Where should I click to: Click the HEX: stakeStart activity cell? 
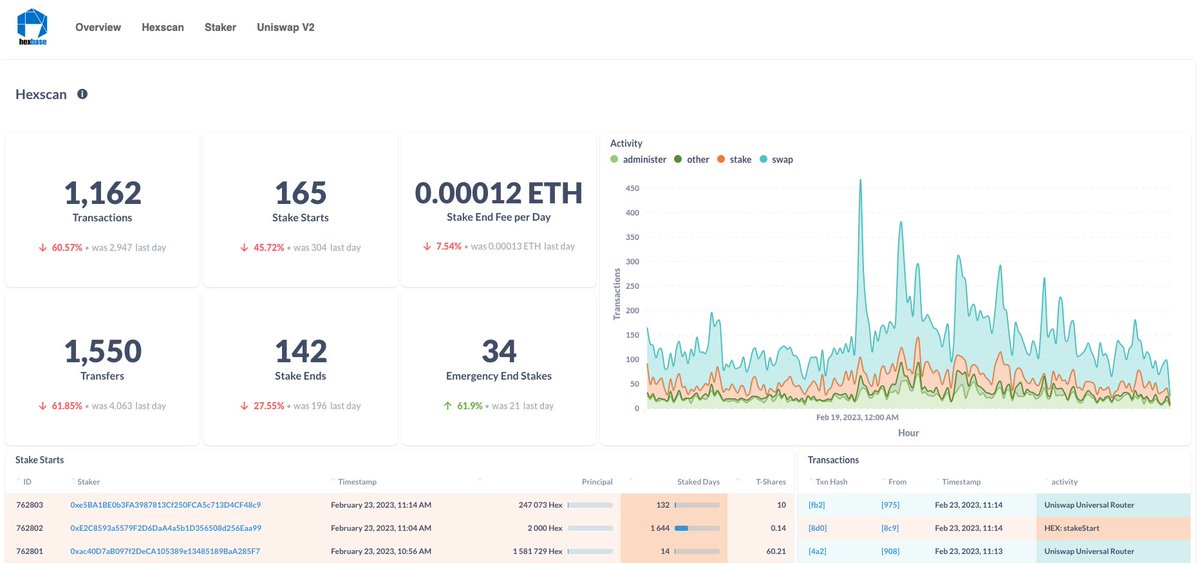point(1114,528)
